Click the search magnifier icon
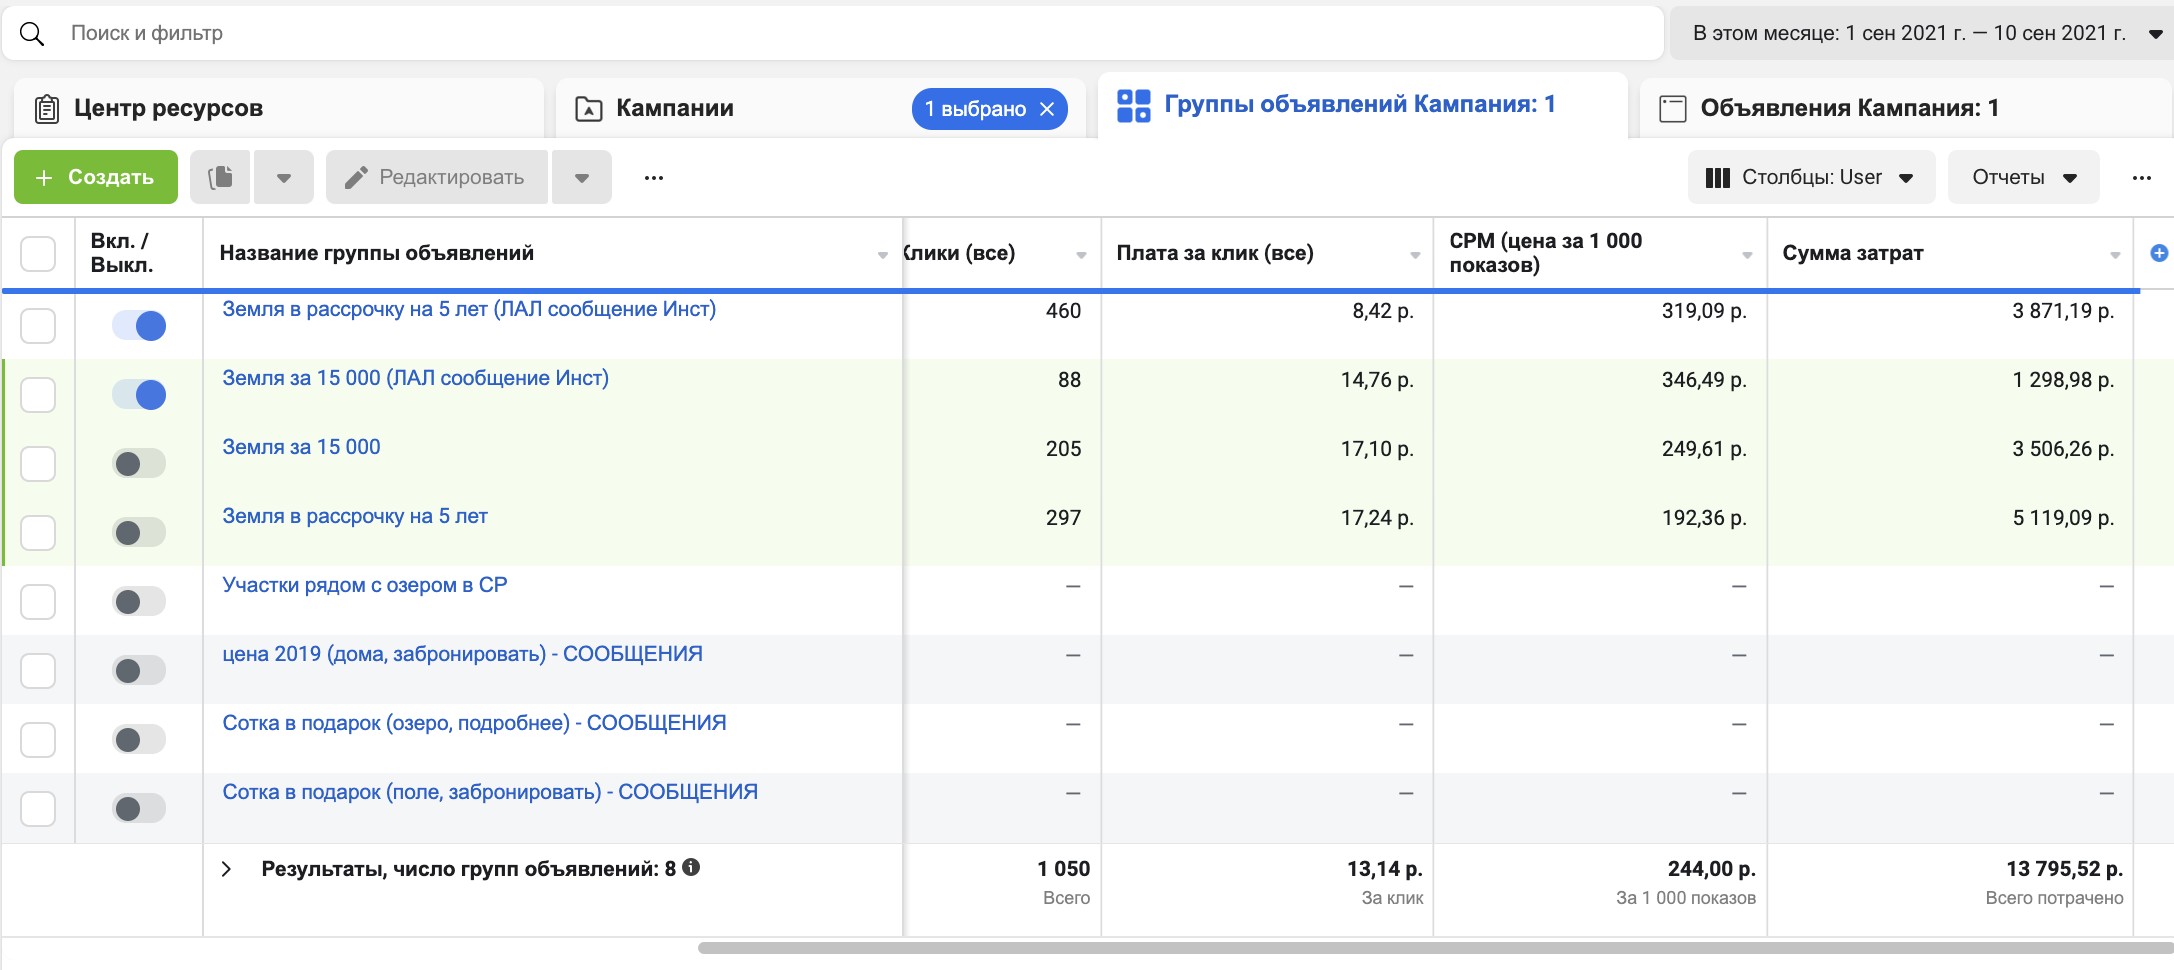 pyautogui.click(x=32, y=34)
